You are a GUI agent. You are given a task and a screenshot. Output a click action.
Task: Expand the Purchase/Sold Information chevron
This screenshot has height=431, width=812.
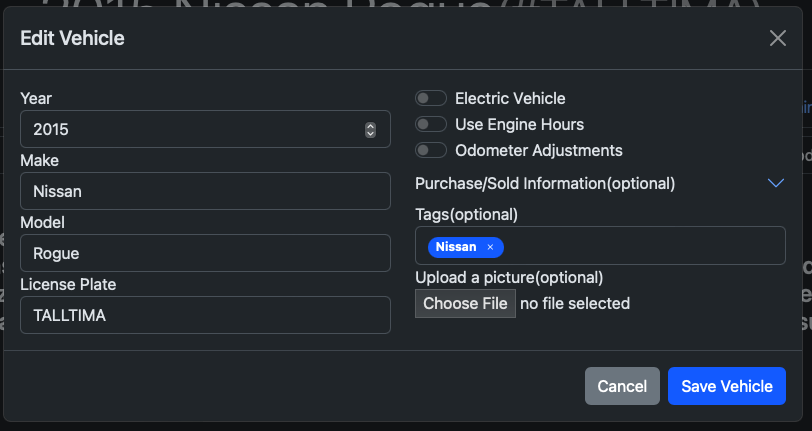(x=775, y=183)
